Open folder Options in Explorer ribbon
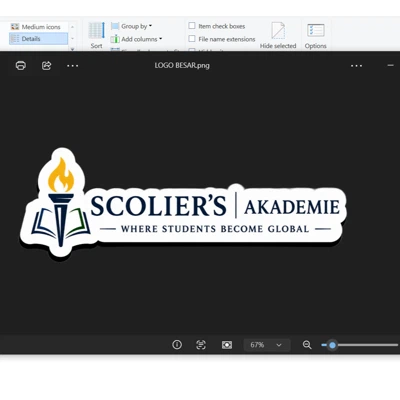 315,35
